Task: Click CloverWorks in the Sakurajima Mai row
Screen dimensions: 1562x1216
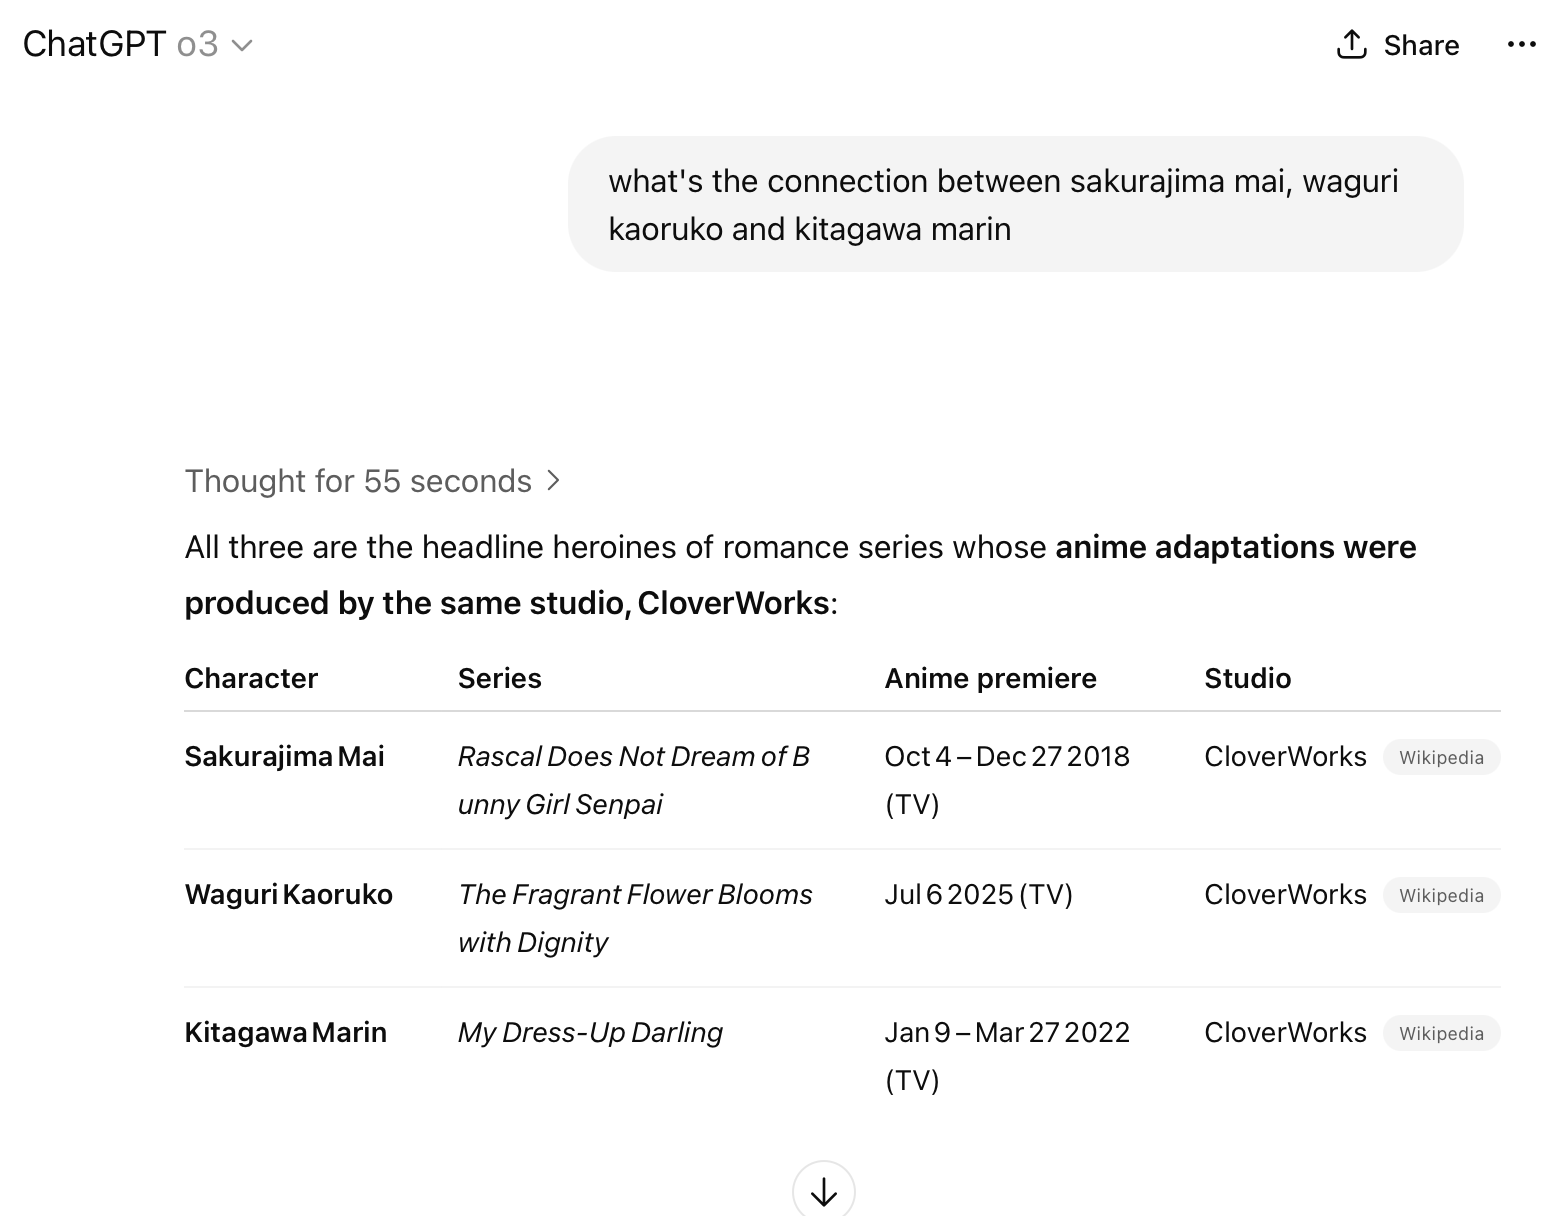Action: 1285,756
